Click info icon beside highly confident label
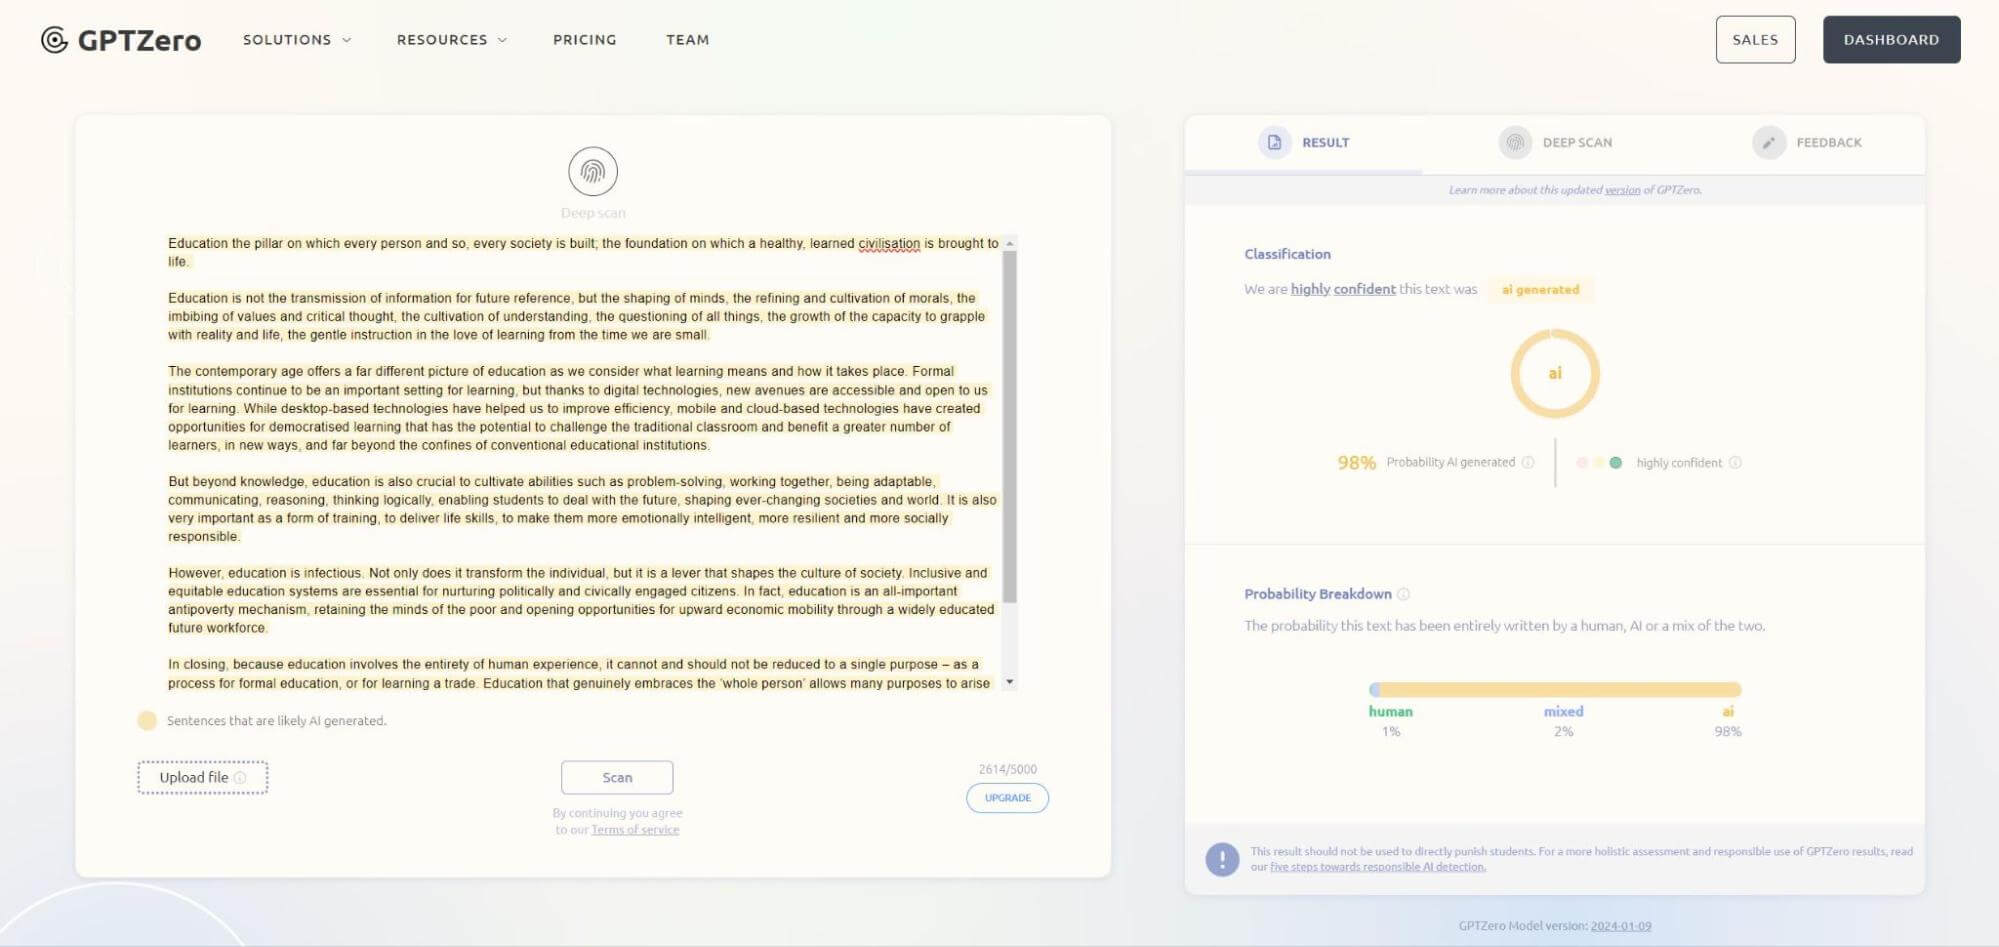This screenshot has width=1999, height=947. click(x=1735, y=462)
